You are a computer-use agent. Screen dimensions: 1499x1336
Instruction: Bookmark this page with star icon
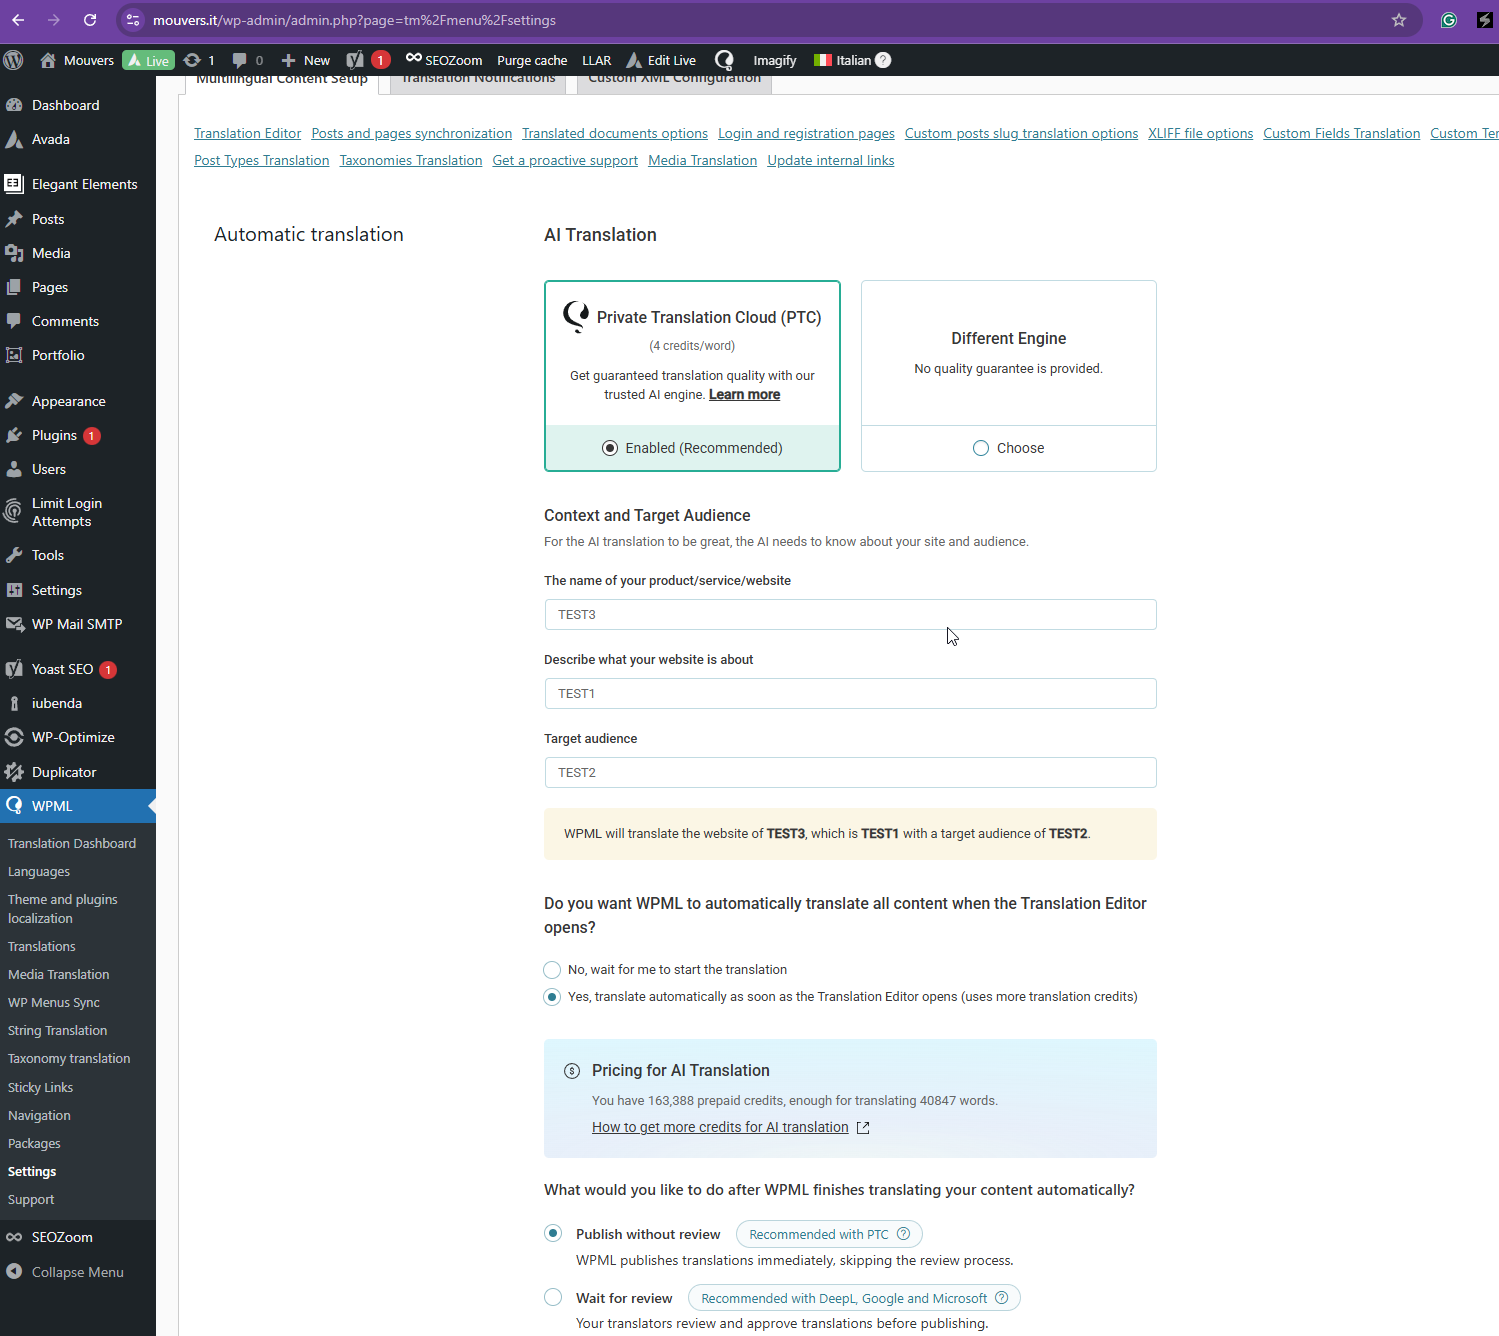click(1399, 20)
